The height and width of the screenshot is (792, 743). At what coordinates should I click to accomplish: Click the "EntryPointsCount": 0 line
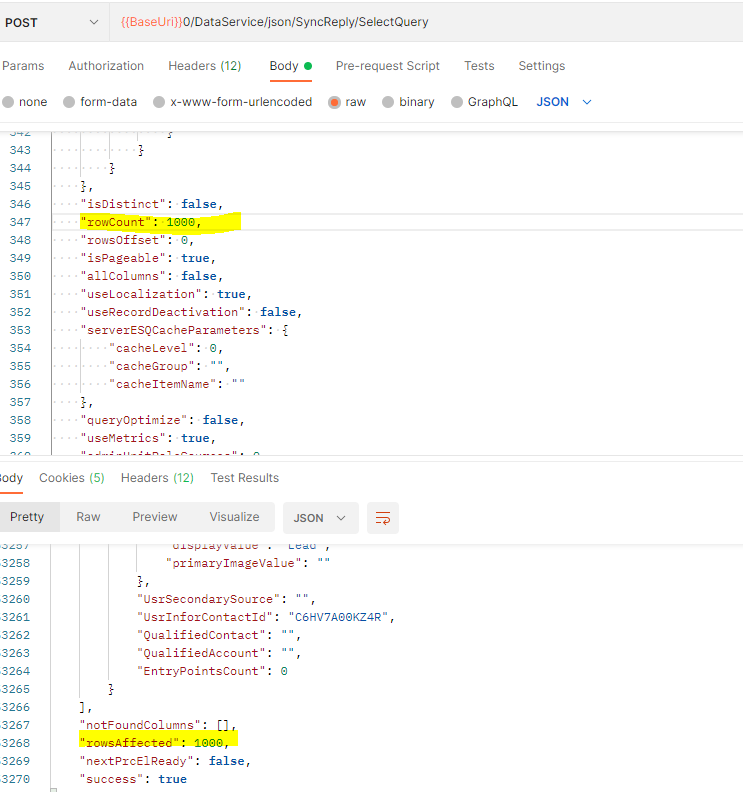click(x=212, y=671)
